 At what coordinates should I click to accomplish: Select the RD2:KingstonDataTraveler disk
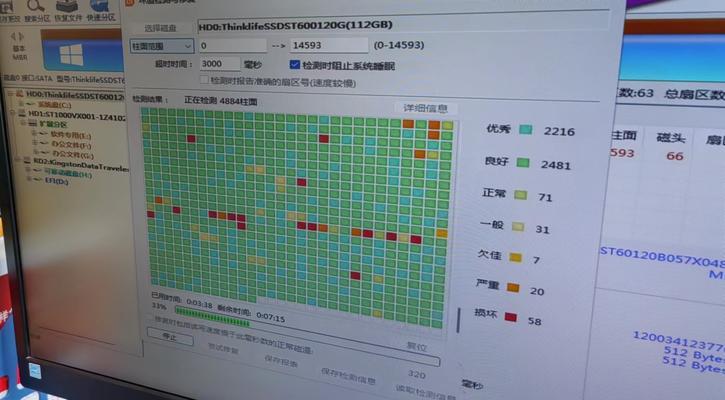pyautogui.click(x=81, y=165)
